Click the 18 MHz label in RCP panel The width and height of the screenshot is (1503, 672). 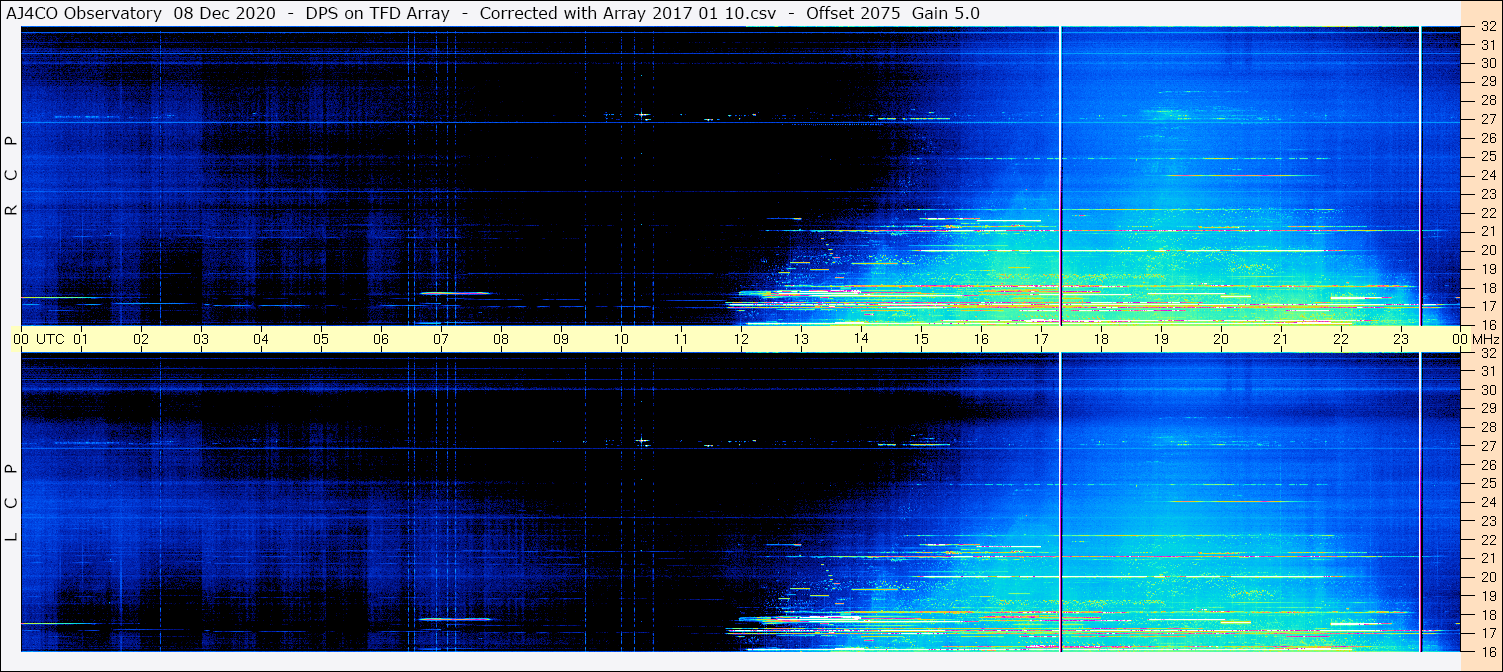(x=1487, y=287)
